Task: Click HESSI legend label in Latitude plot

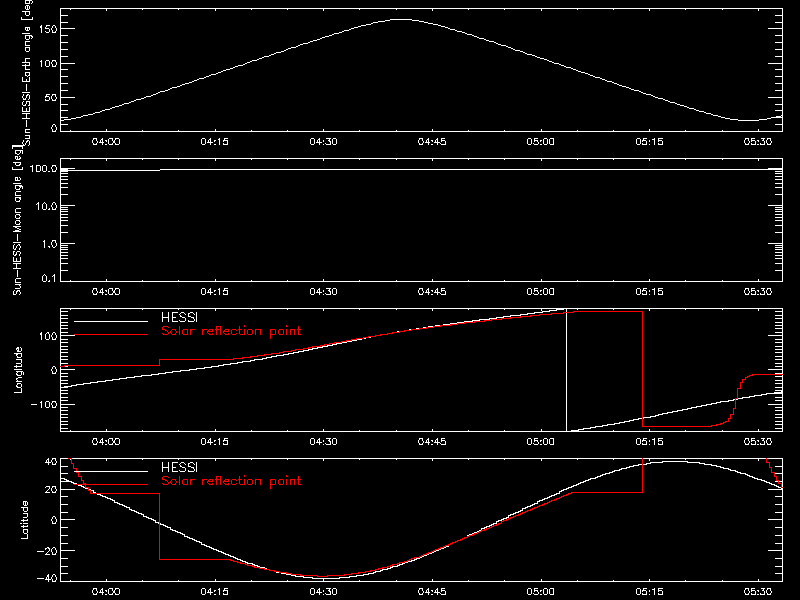Action: click(179, 468)
